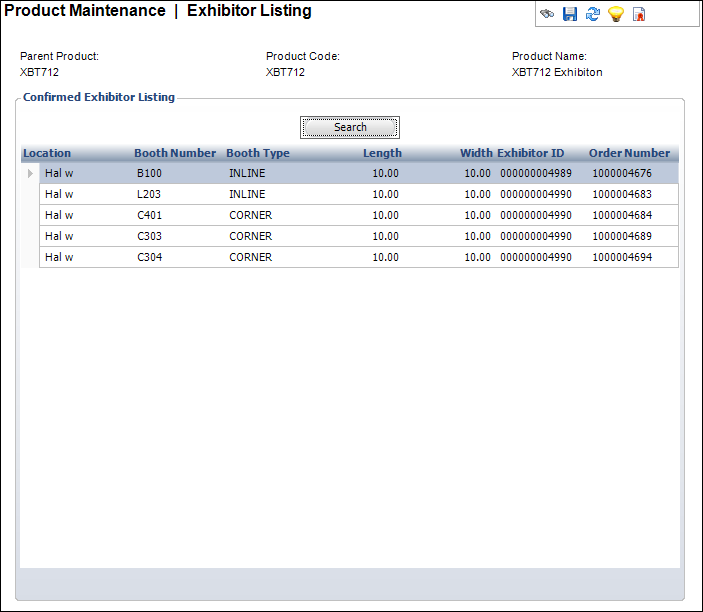The image size is (703, 612).
Task: Refresh the page with blue arrows icon
Action: tap(593, 14)
